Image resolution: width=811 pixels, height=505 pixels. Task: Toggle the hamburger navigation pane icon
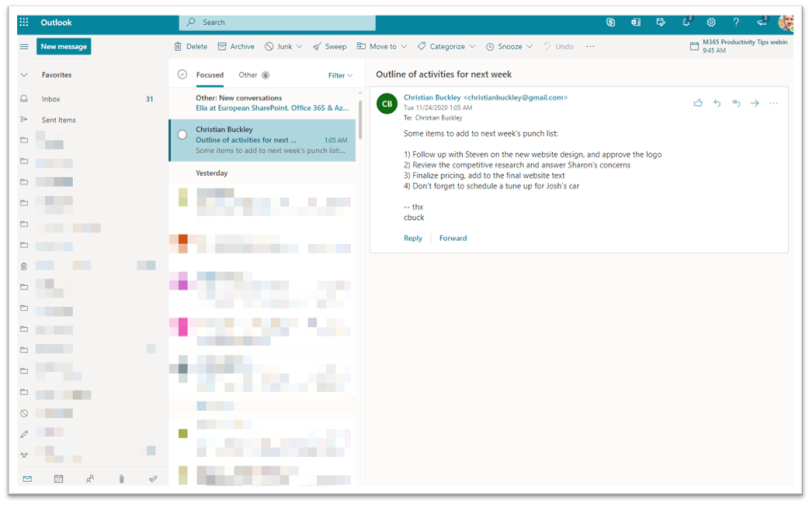pos(24,47)
